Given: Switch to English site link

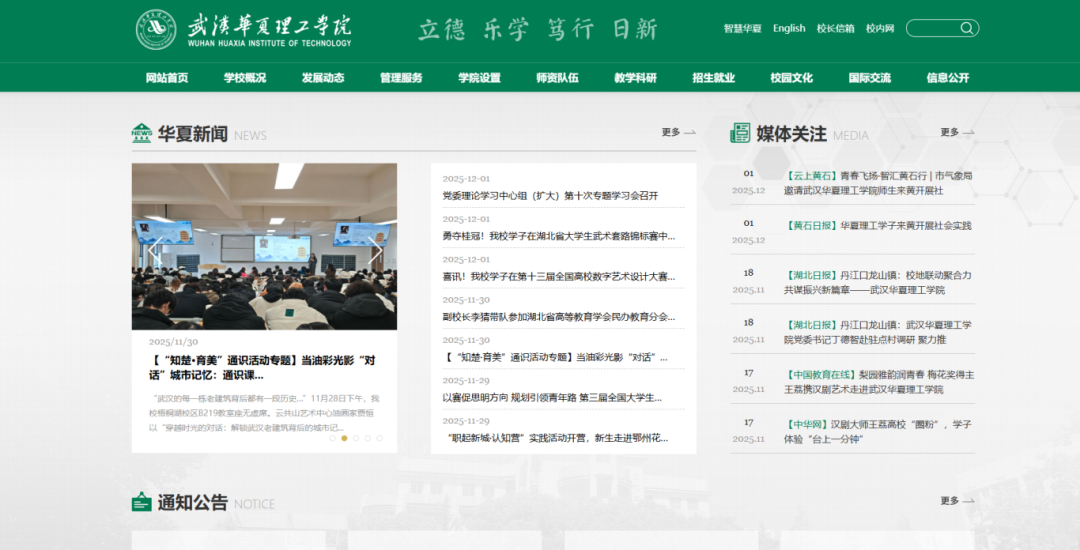Looking at the screenshot, I should click(x=789, y=28).
